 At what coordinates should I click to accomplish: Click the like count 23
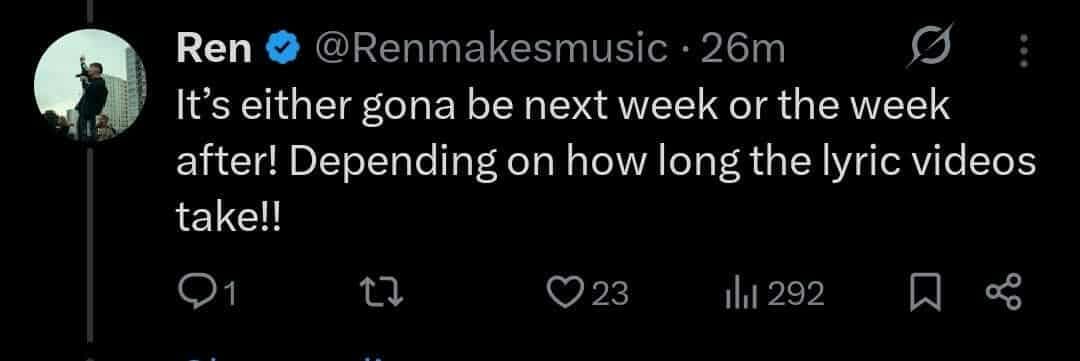(610, 295)
